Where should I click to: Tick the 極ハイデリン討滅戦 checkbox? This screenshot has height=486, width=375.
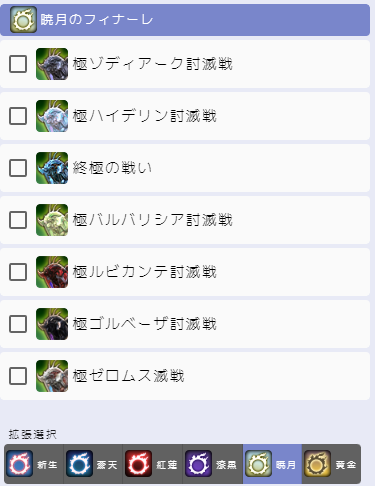(18, 116)
